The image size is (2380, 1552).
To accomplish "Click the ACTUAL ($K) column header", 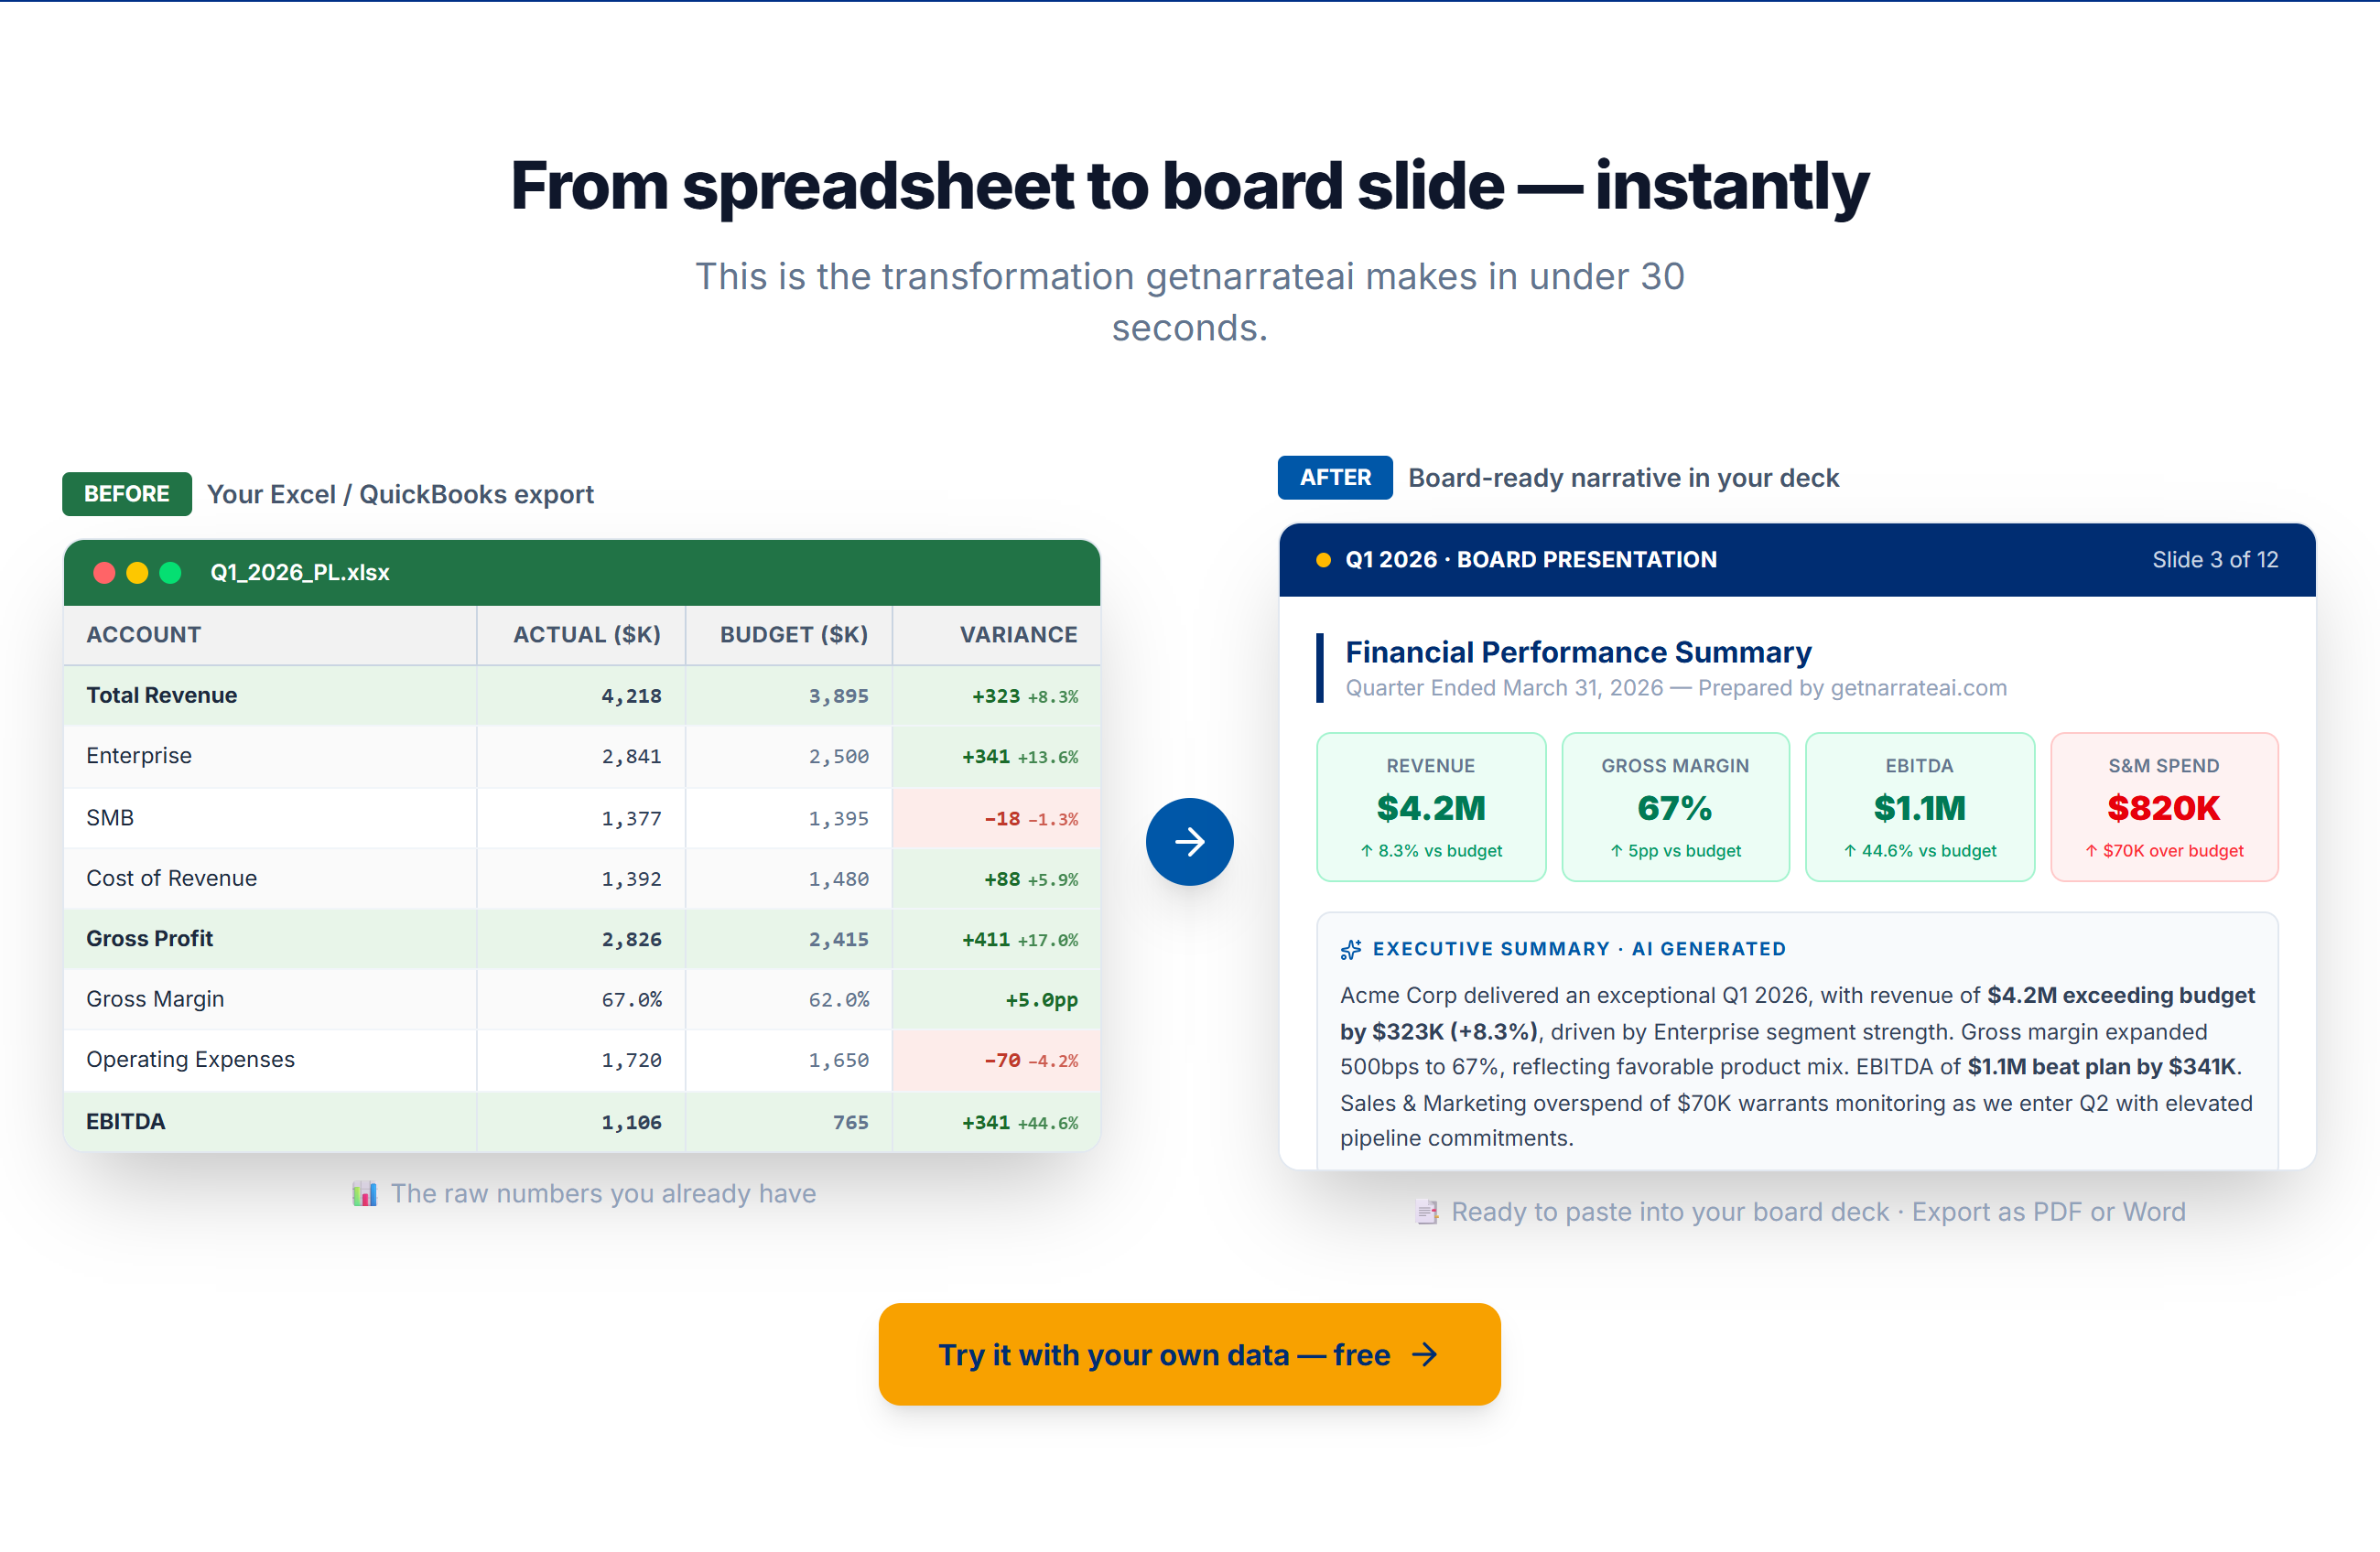I will [x=587, y=634].
